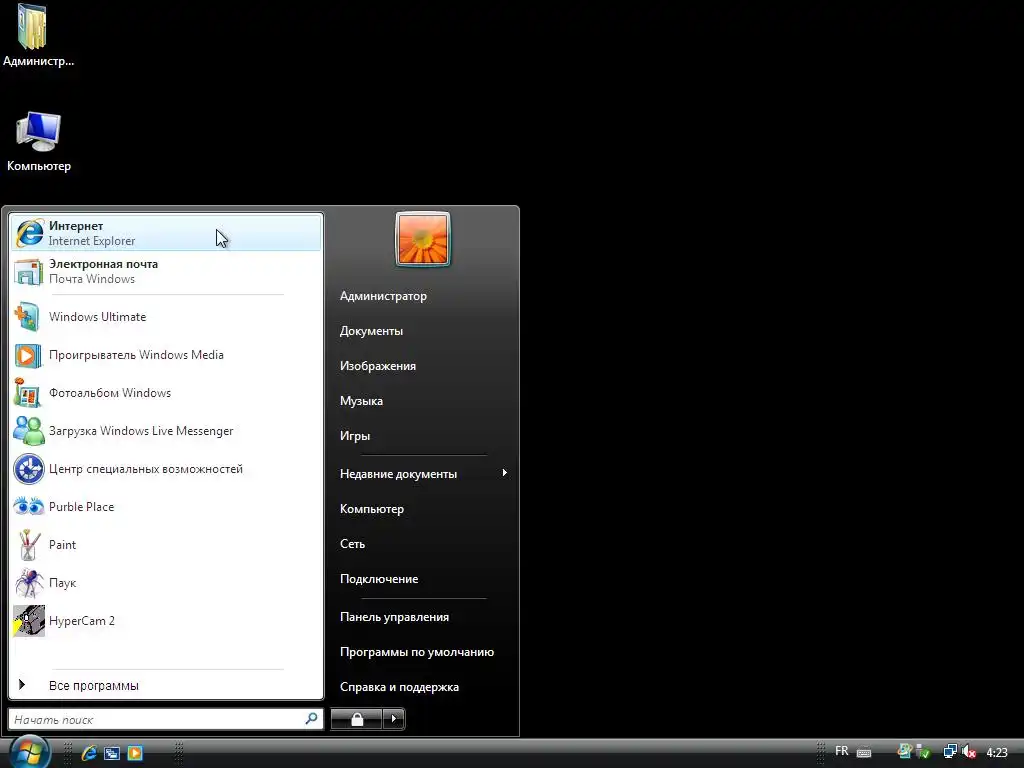Click Подключение link

coord(379,579)
